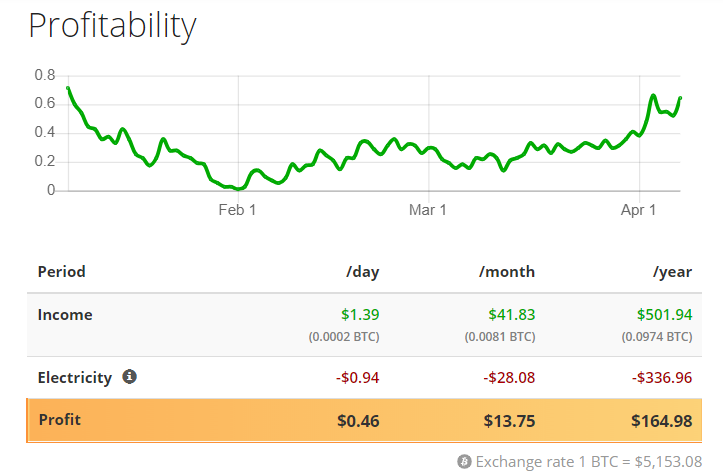Click the Electricity info icon
This screenshot has height=475, width=723.
pyautogui.click(x=129, y=377)
